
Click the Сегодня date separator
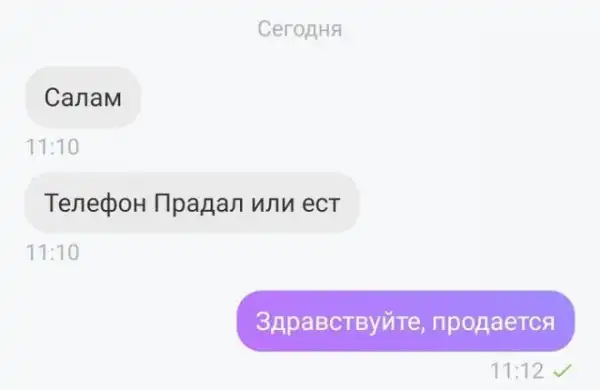(x=300, y=29)
